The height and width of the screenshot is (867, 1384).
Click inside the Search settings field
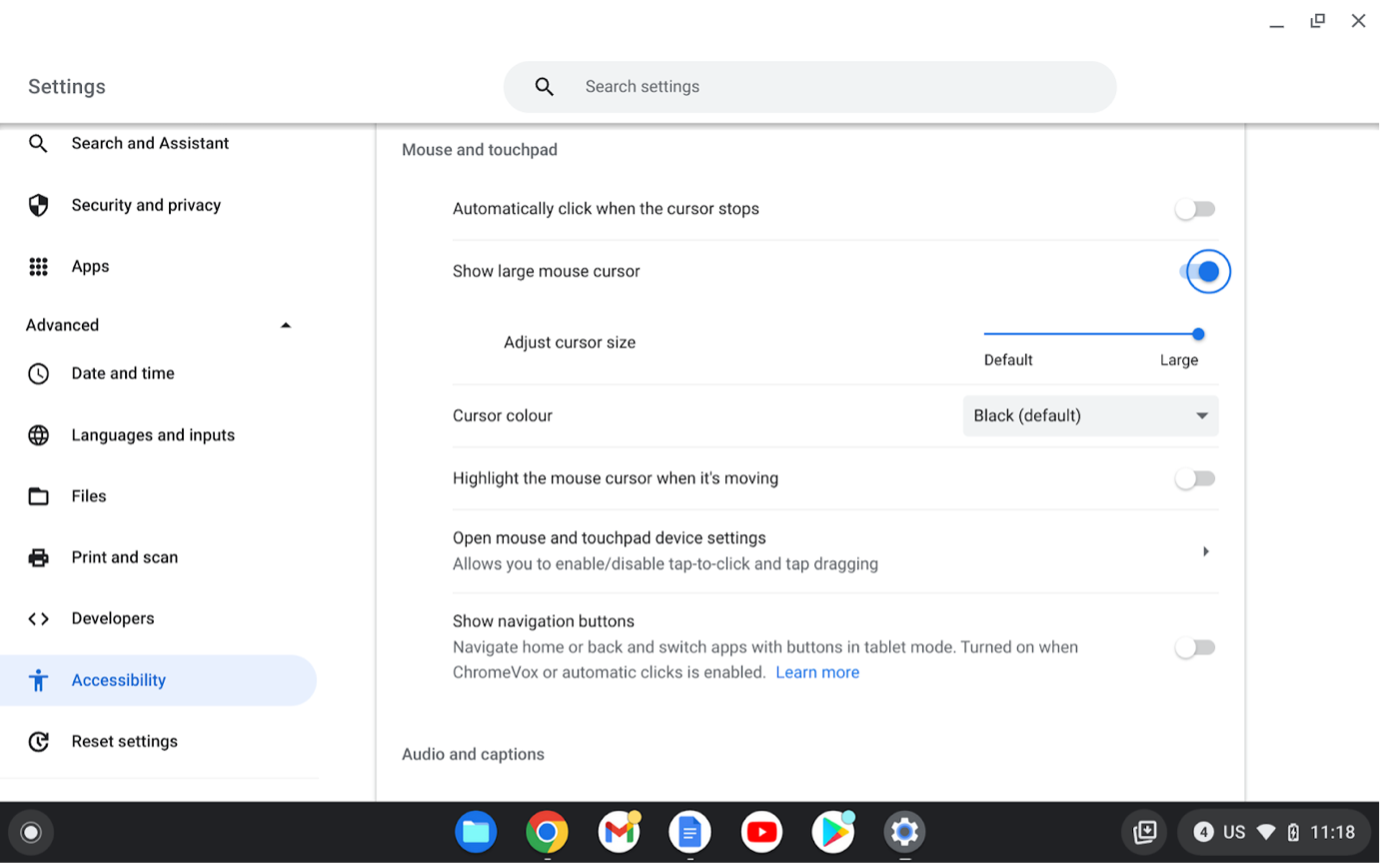[x=810, y=87]
